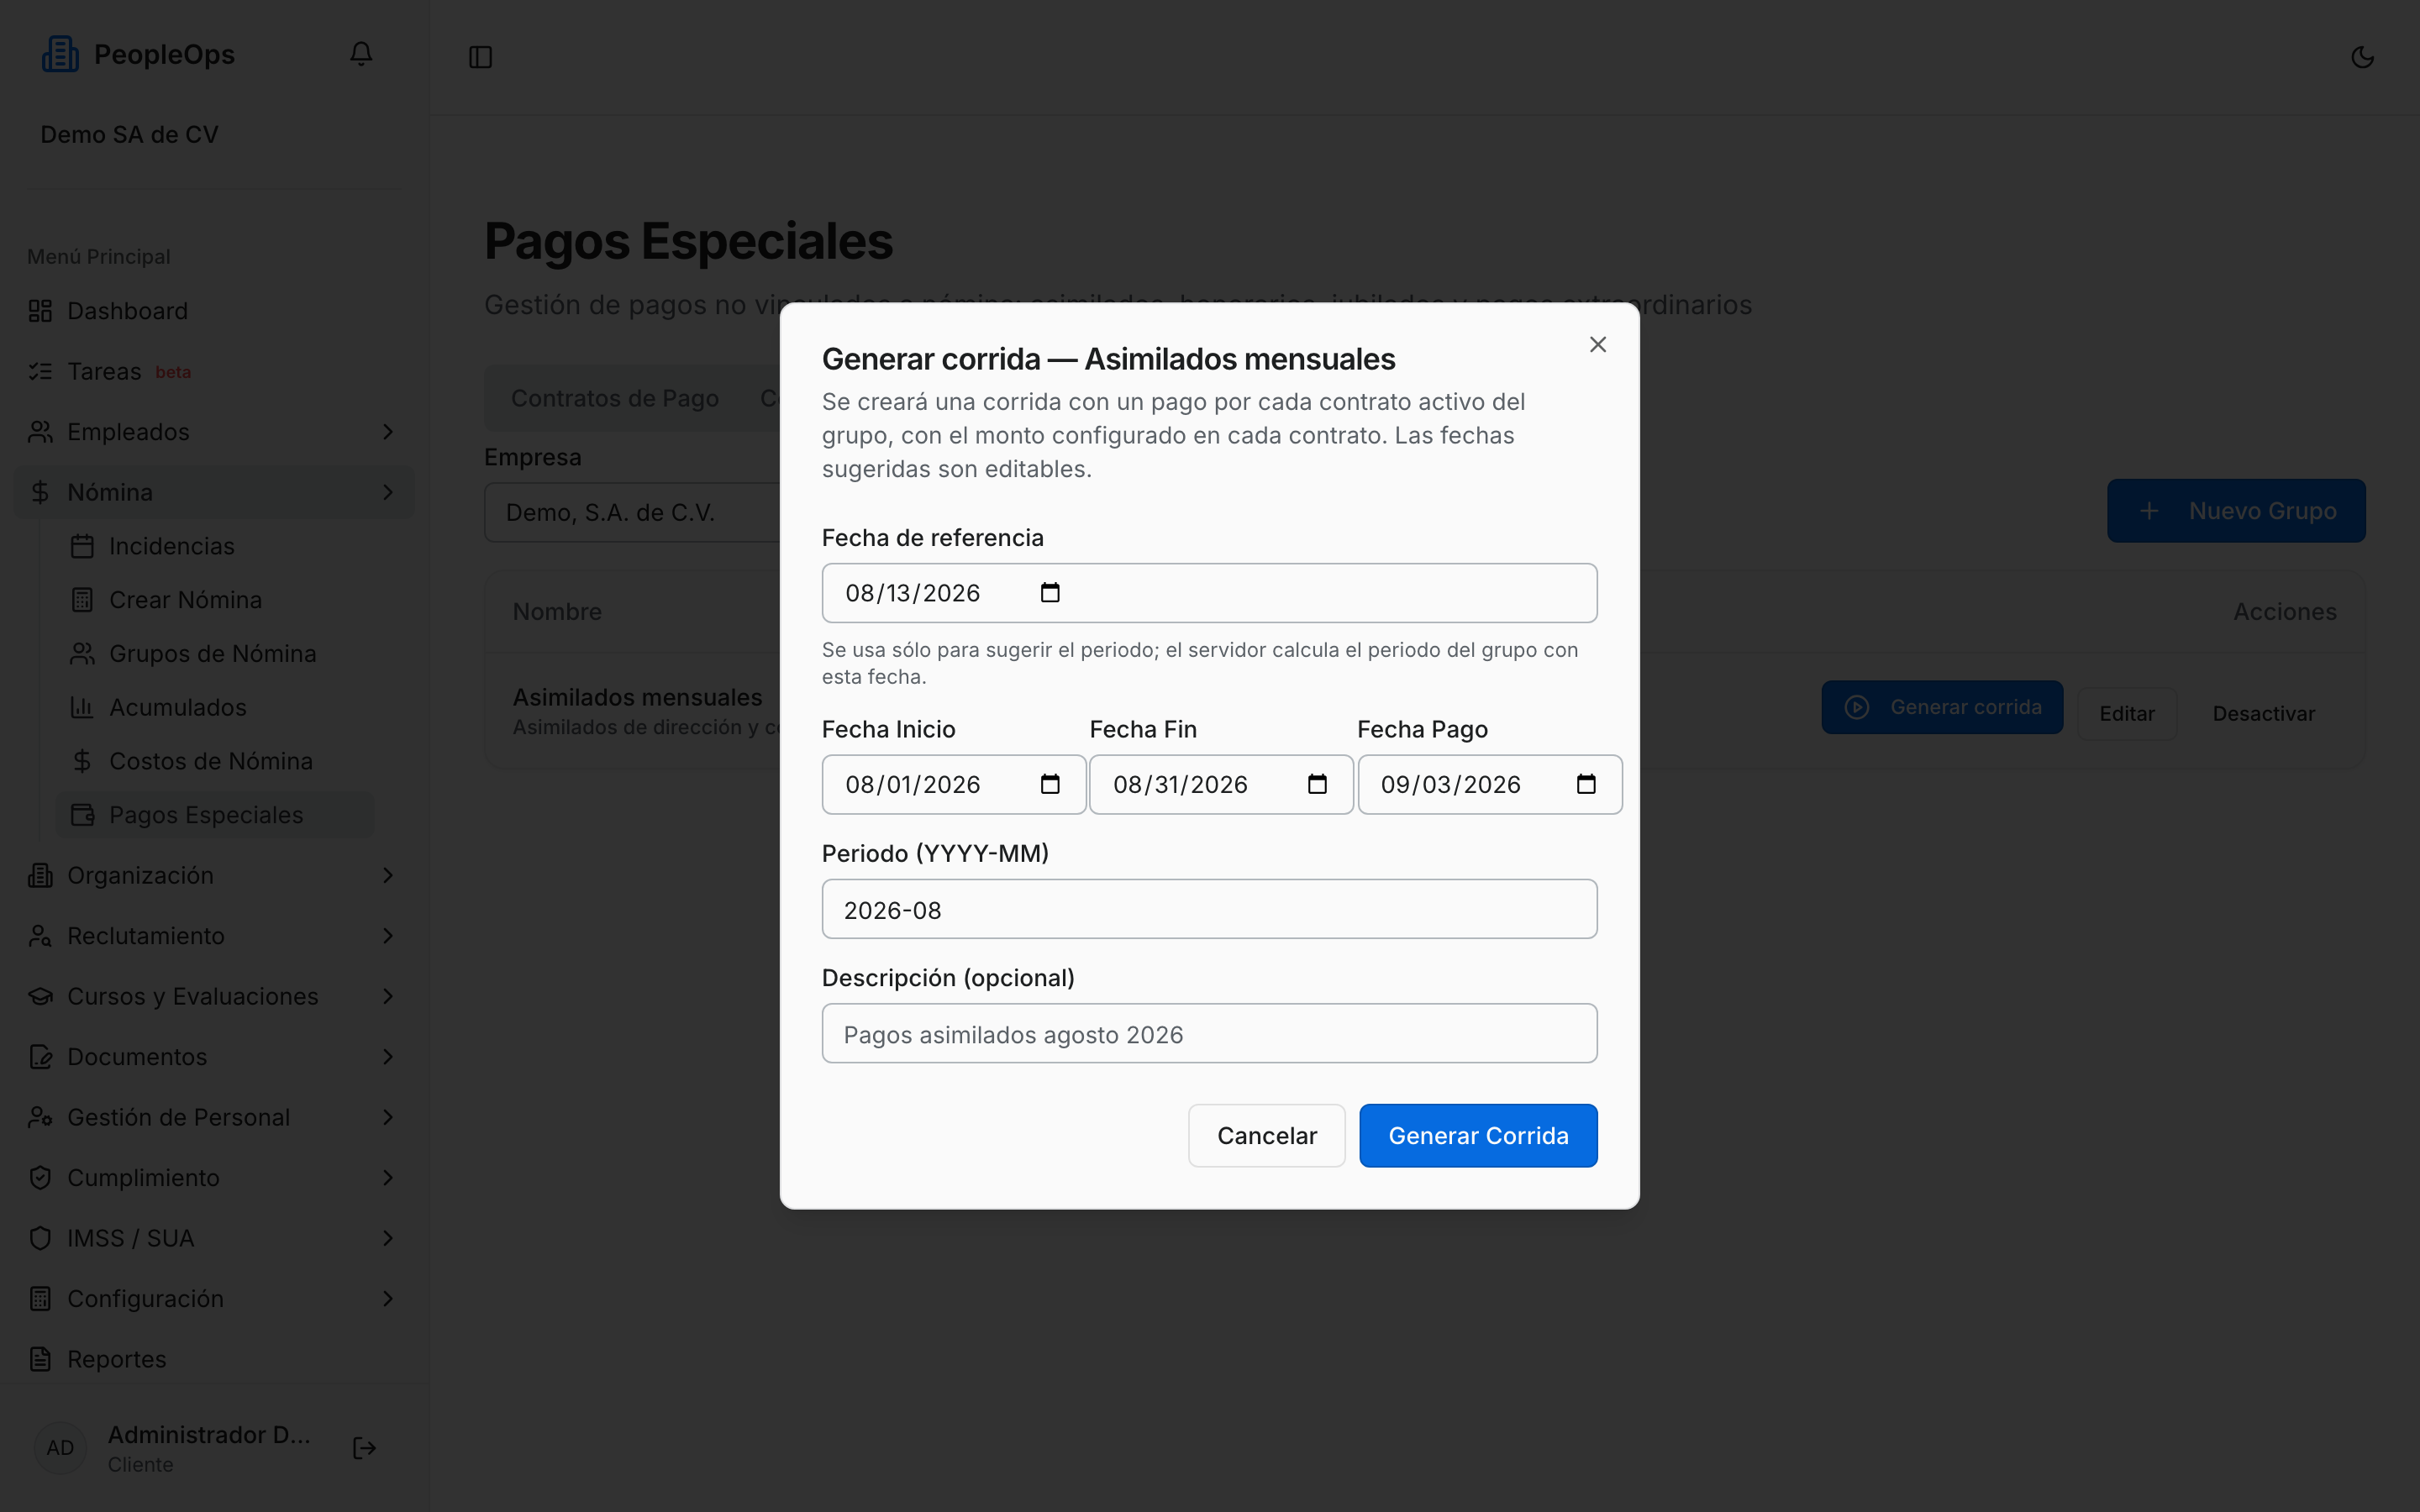Click the AD user avatar
This screenshot has height=1512, width=2420.
point(60,1448)
